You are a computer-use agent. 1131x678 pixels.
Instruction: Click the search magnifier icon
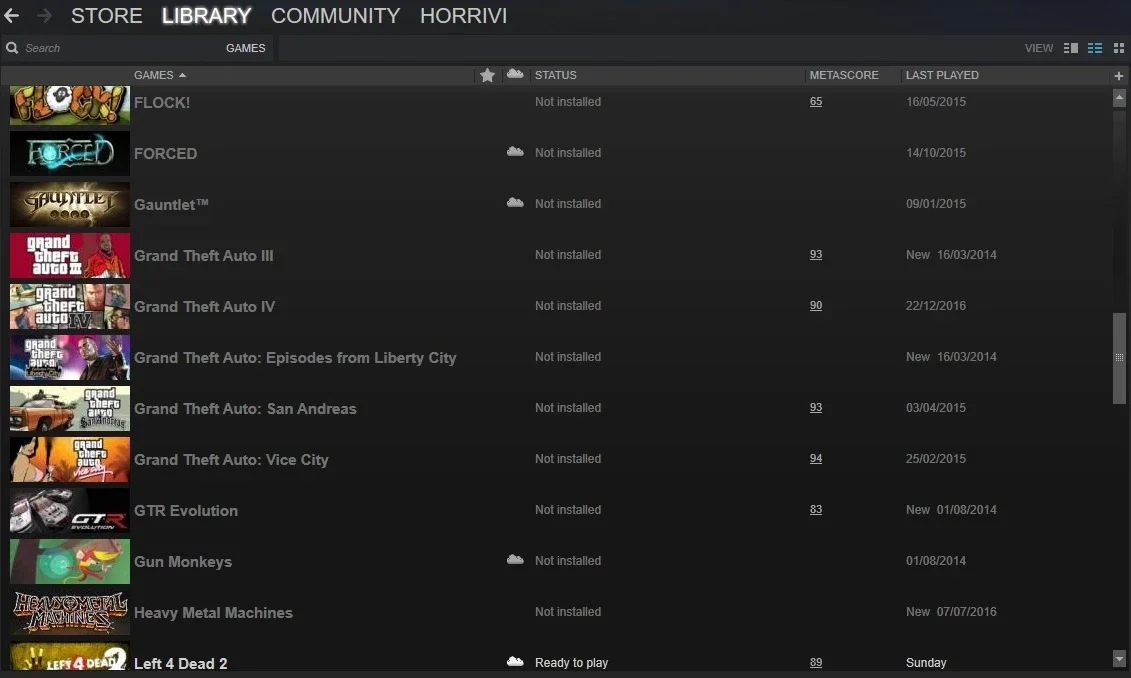click(x=12, y=48)
